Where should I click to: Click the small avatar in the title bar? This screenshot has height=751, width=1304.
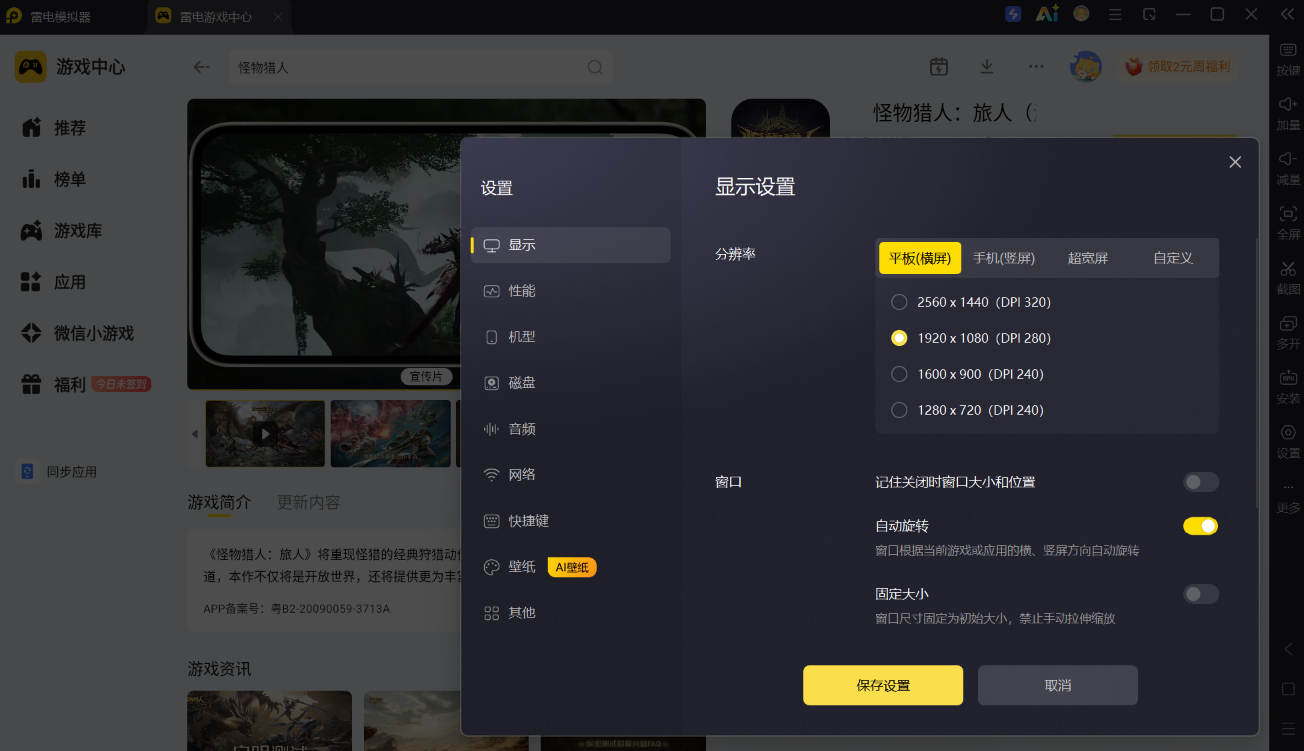1081,14
